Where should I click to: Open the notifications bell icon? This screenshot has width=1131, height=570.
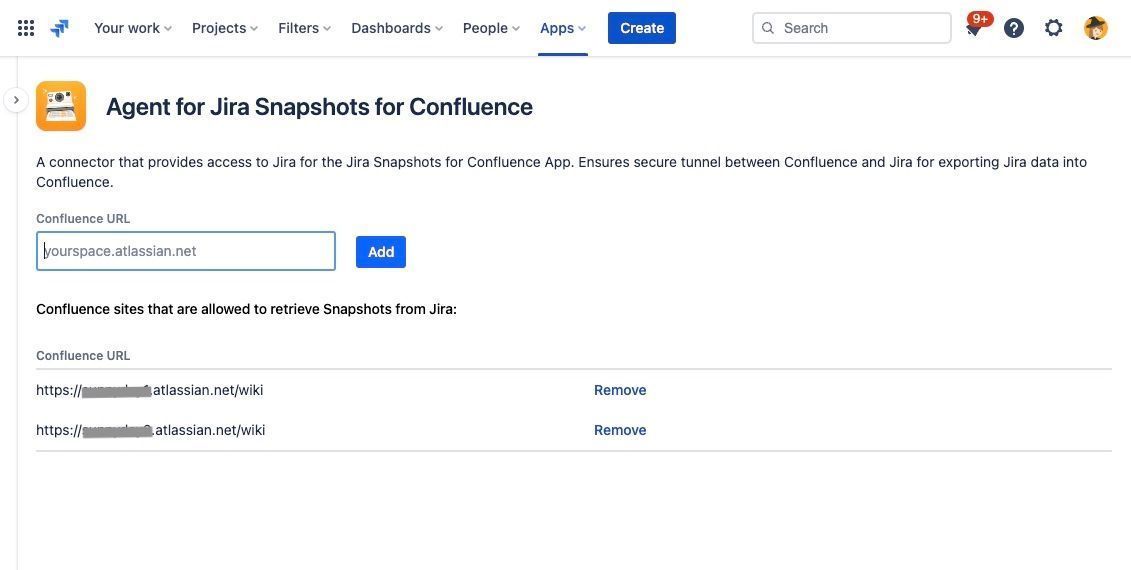[974, 29]
